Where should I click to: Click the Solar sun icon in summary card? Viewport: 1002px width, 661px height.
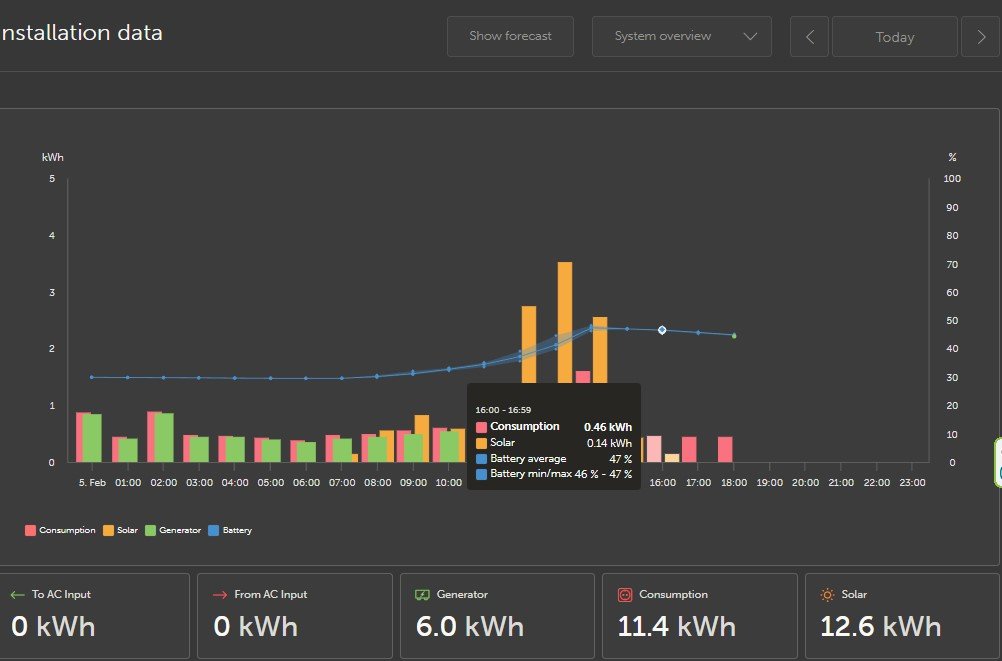tap(827, 594)
